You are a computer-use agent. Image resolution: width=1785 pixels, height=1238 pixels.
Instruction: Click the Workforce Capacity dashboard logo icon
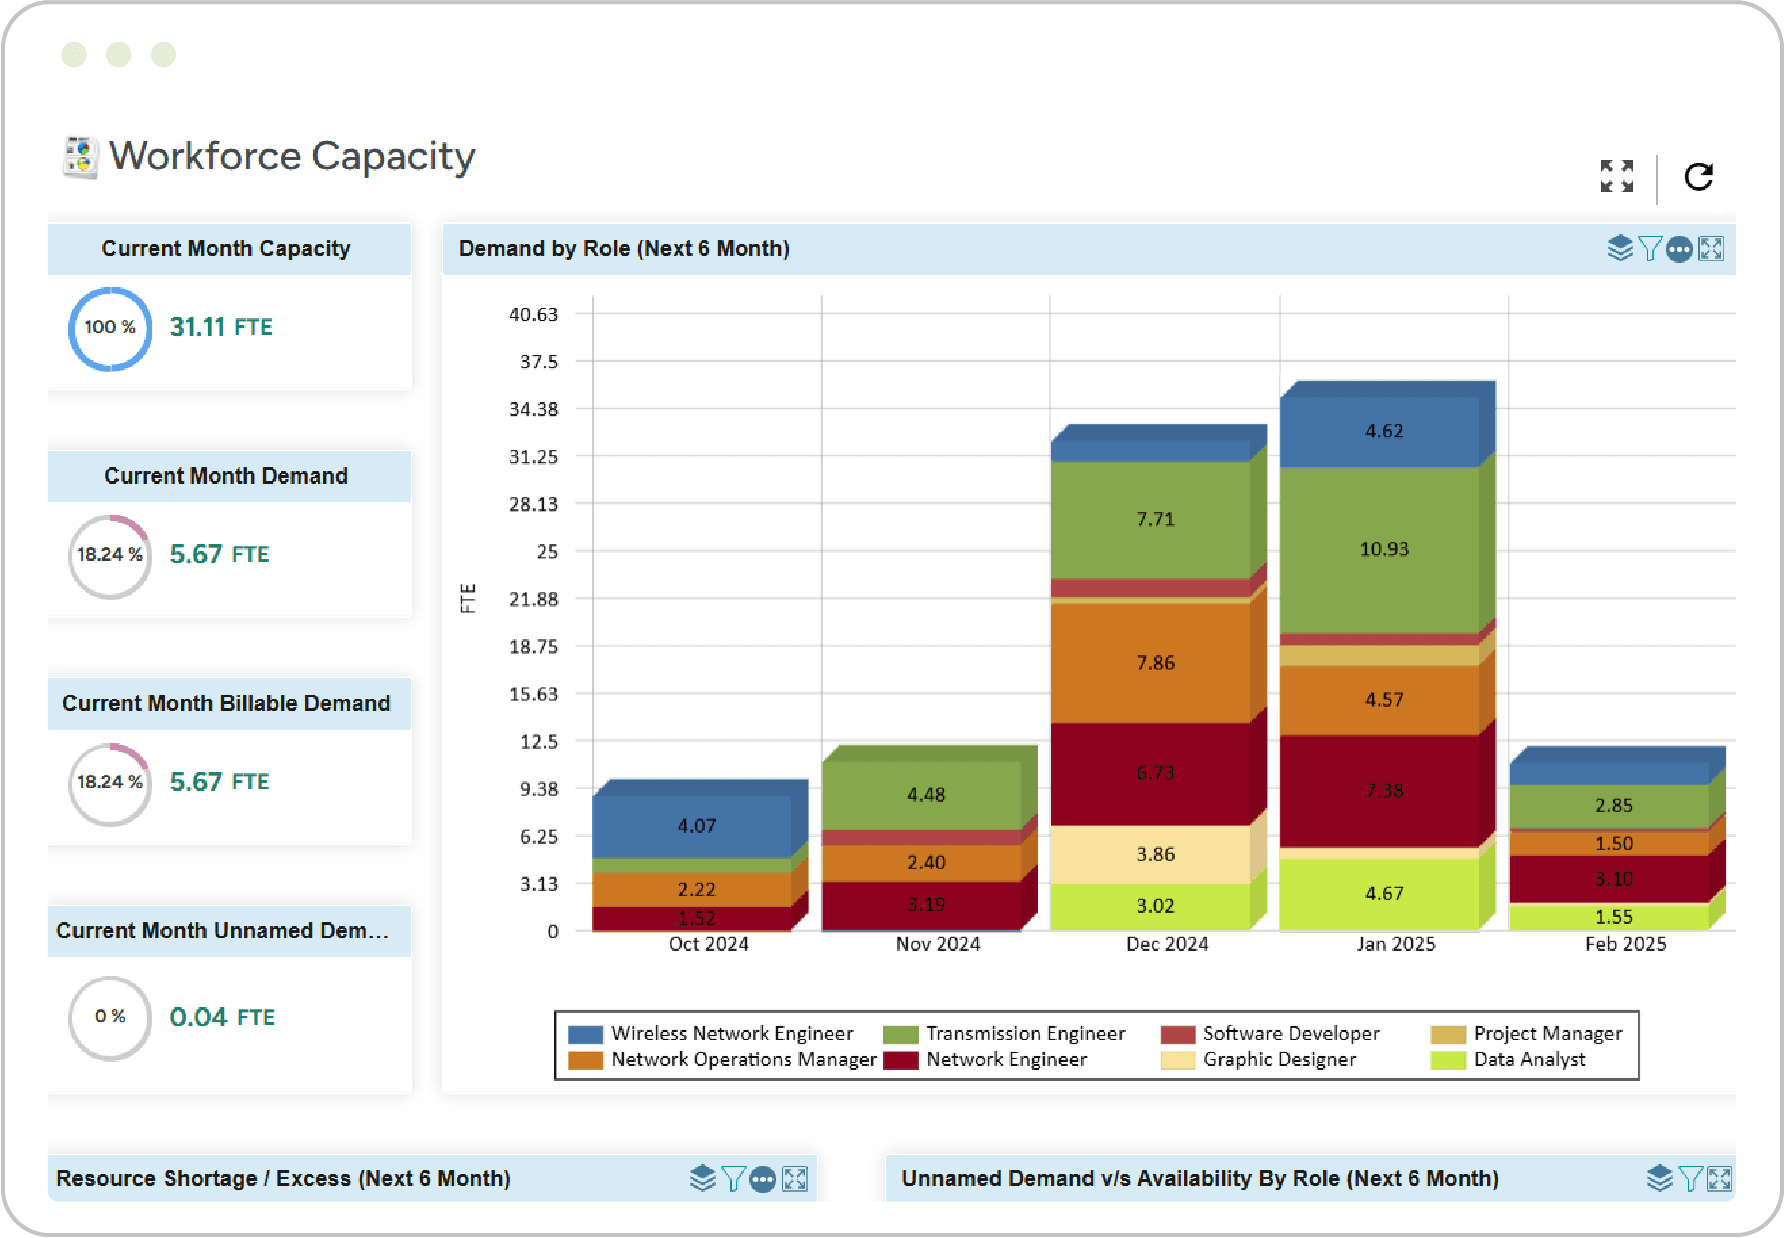[80, 158]
